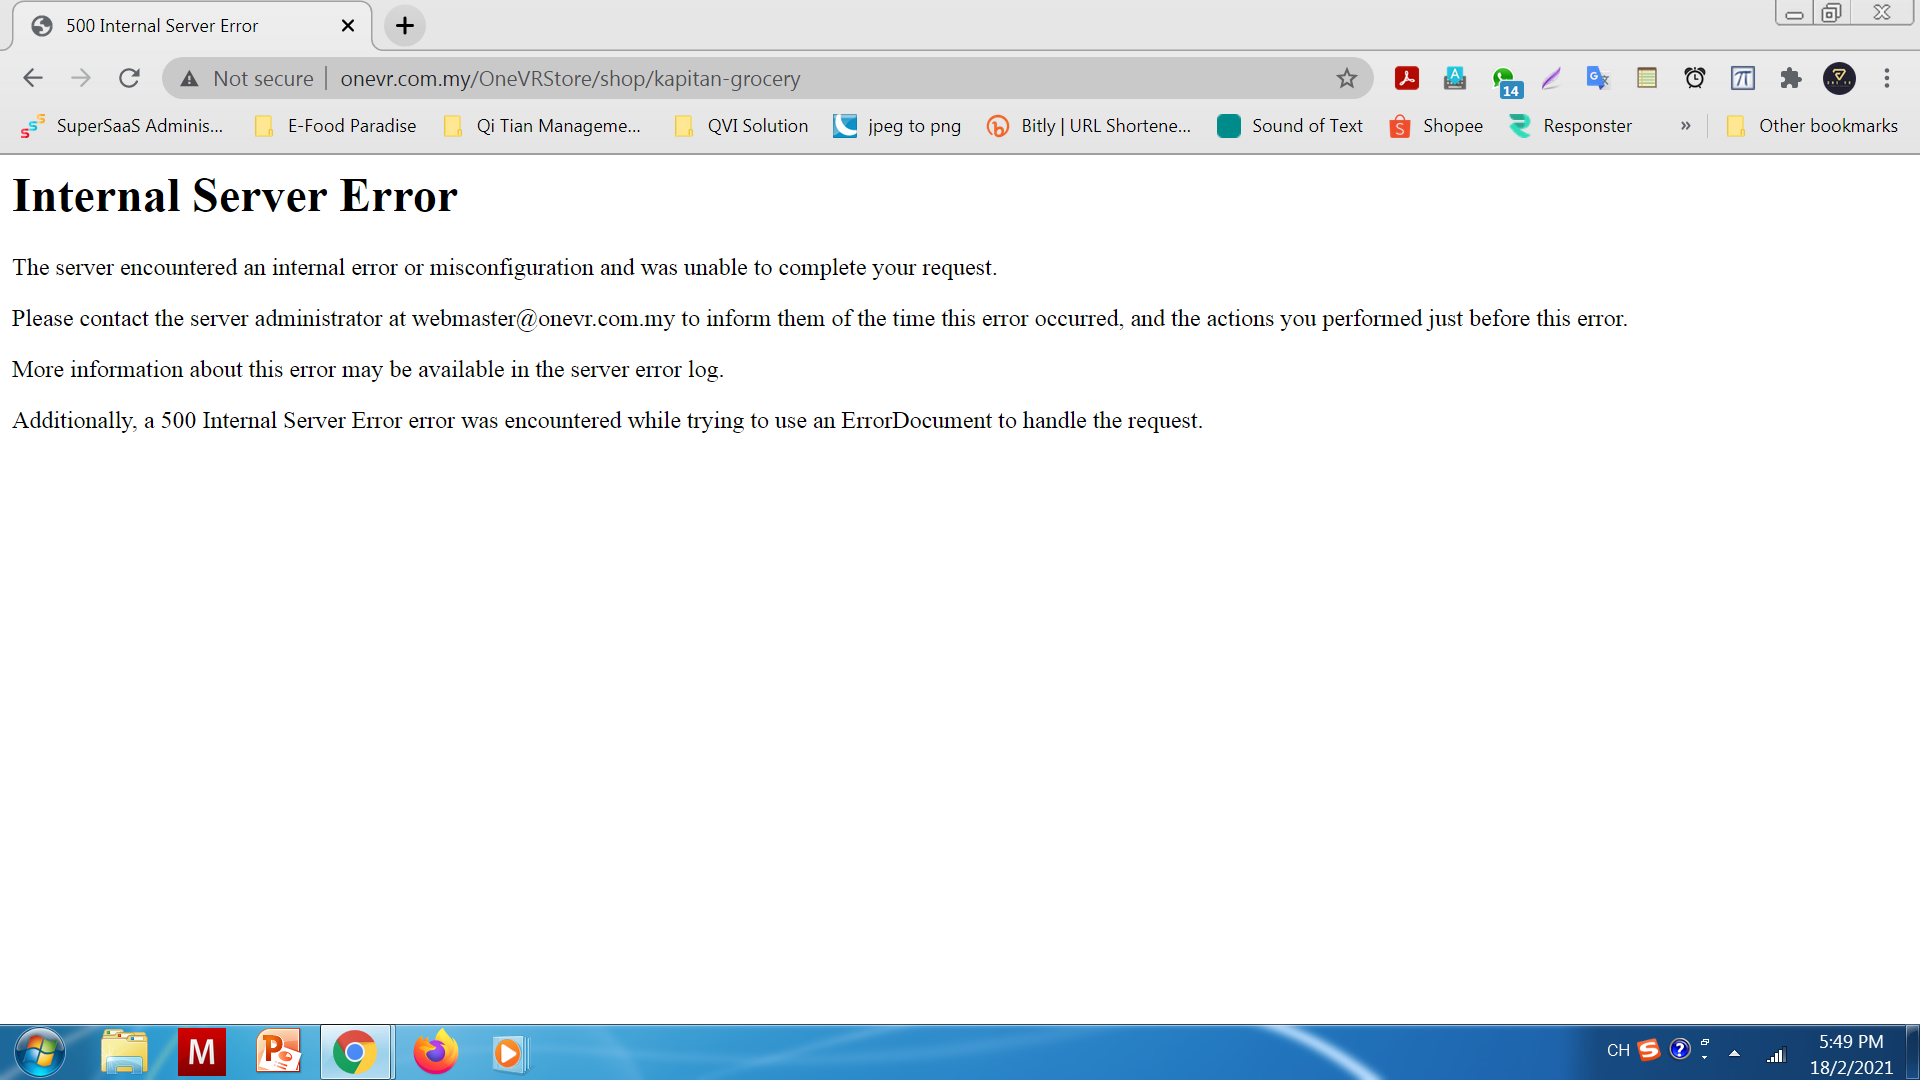This screenshot has height=1080, width=1920.
Task: Open a new browser tab
Action: [x=405, y=26]
